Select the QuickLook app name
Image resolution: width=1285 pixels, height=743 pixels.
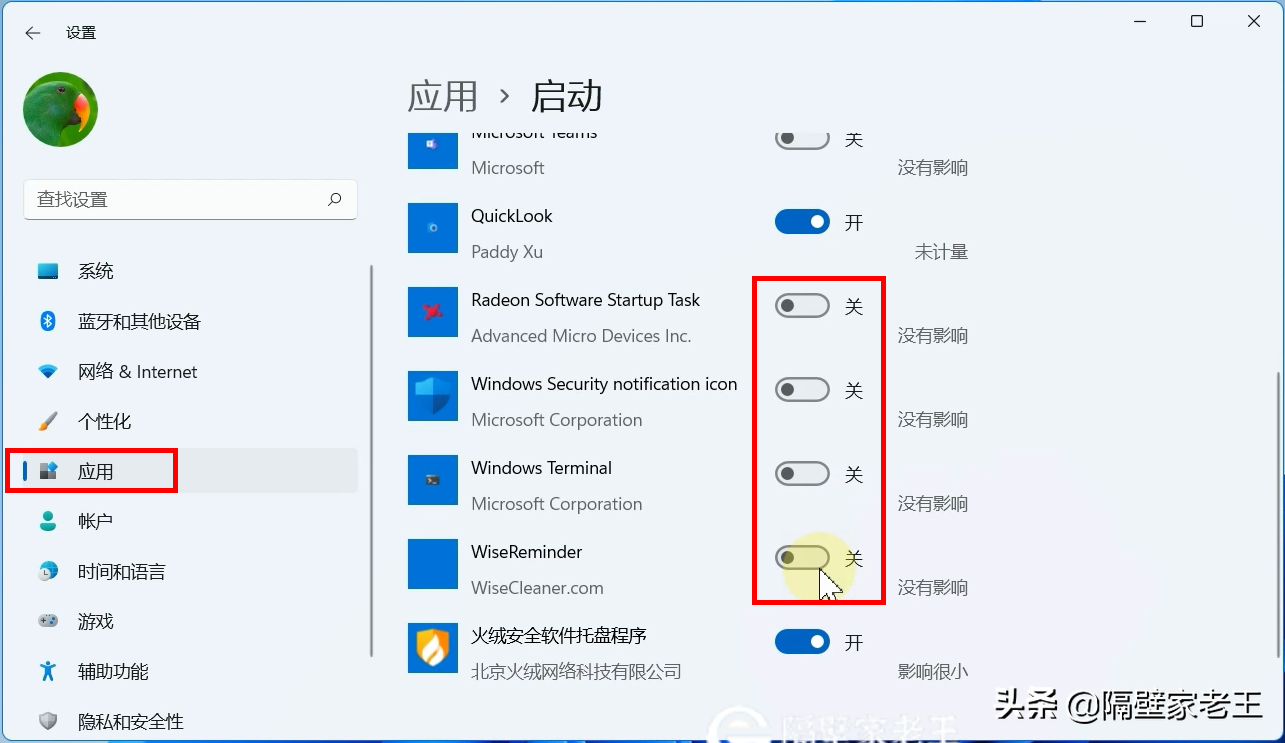(x=512, y=216)
